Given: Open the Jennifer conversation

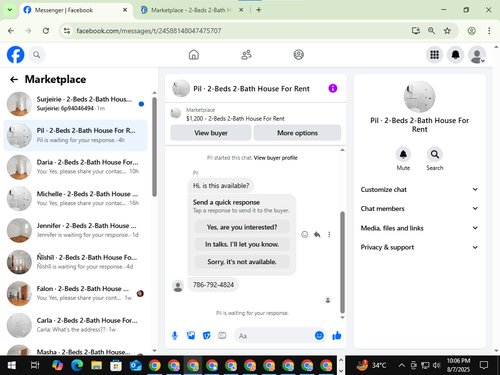Looking at the screenshot, I should [x=75, y=230].
